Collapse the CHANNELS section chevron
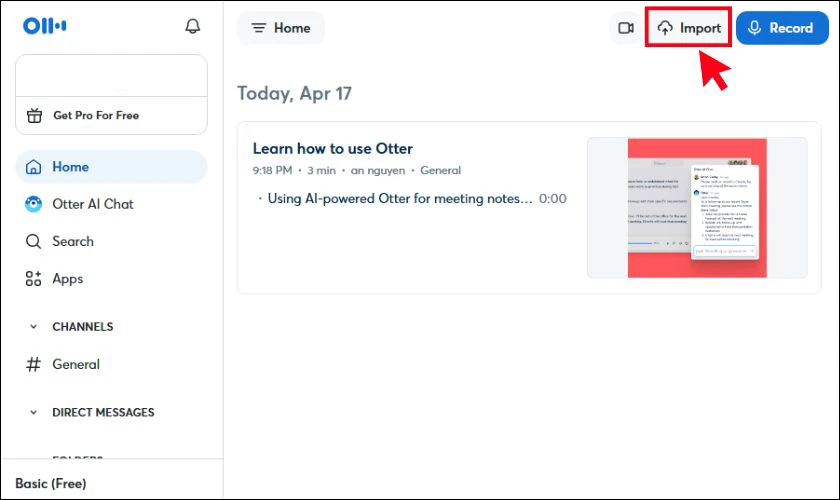The image size is (840, 500). click(33, 326)
